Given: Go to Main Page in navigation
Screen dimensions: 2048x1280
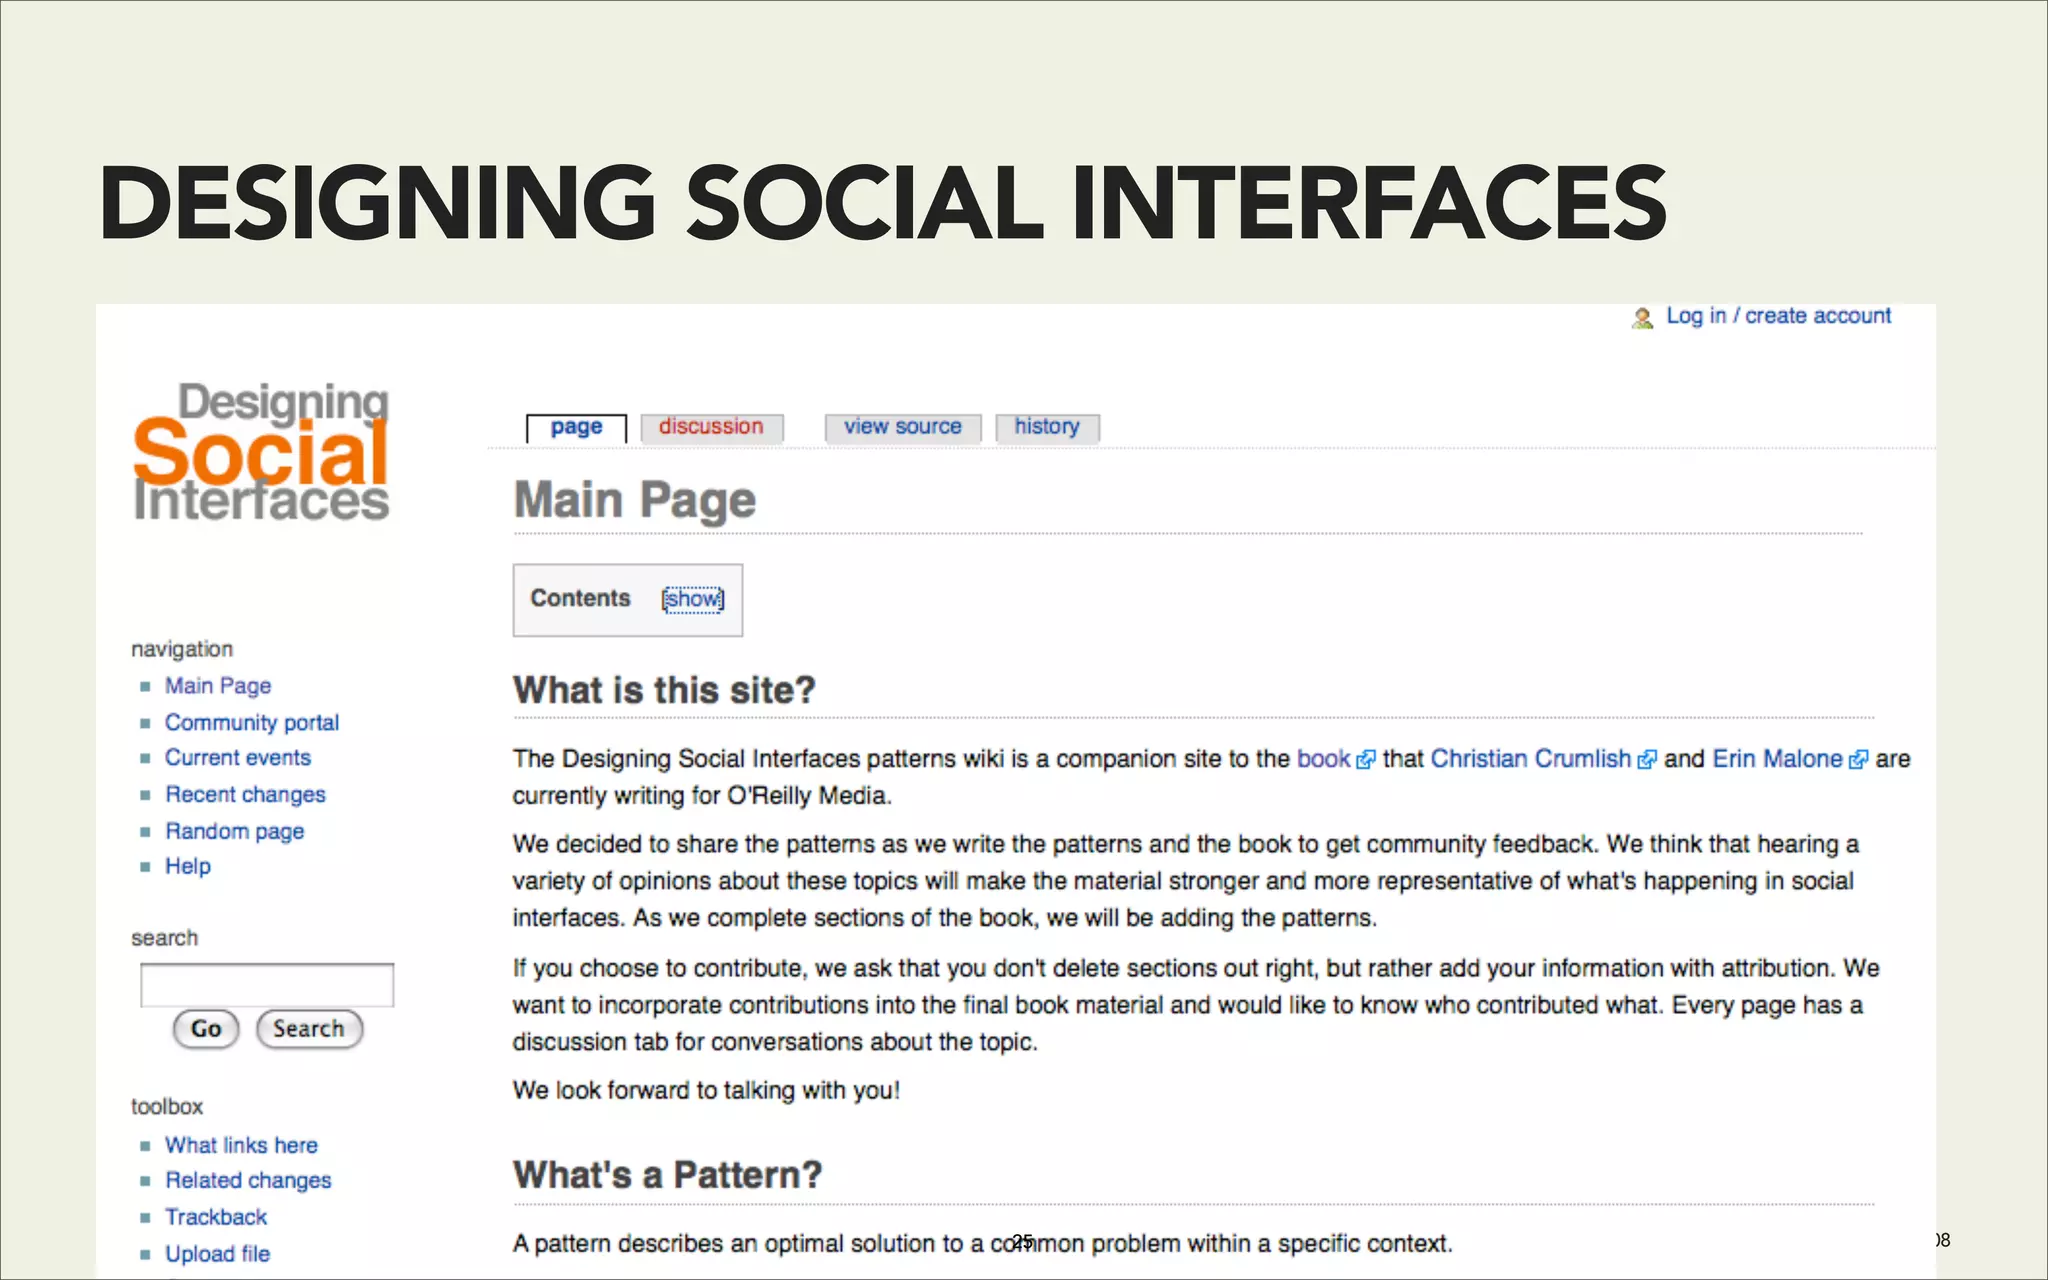Looking at the screenshot, I should click(x=218, y=686).
